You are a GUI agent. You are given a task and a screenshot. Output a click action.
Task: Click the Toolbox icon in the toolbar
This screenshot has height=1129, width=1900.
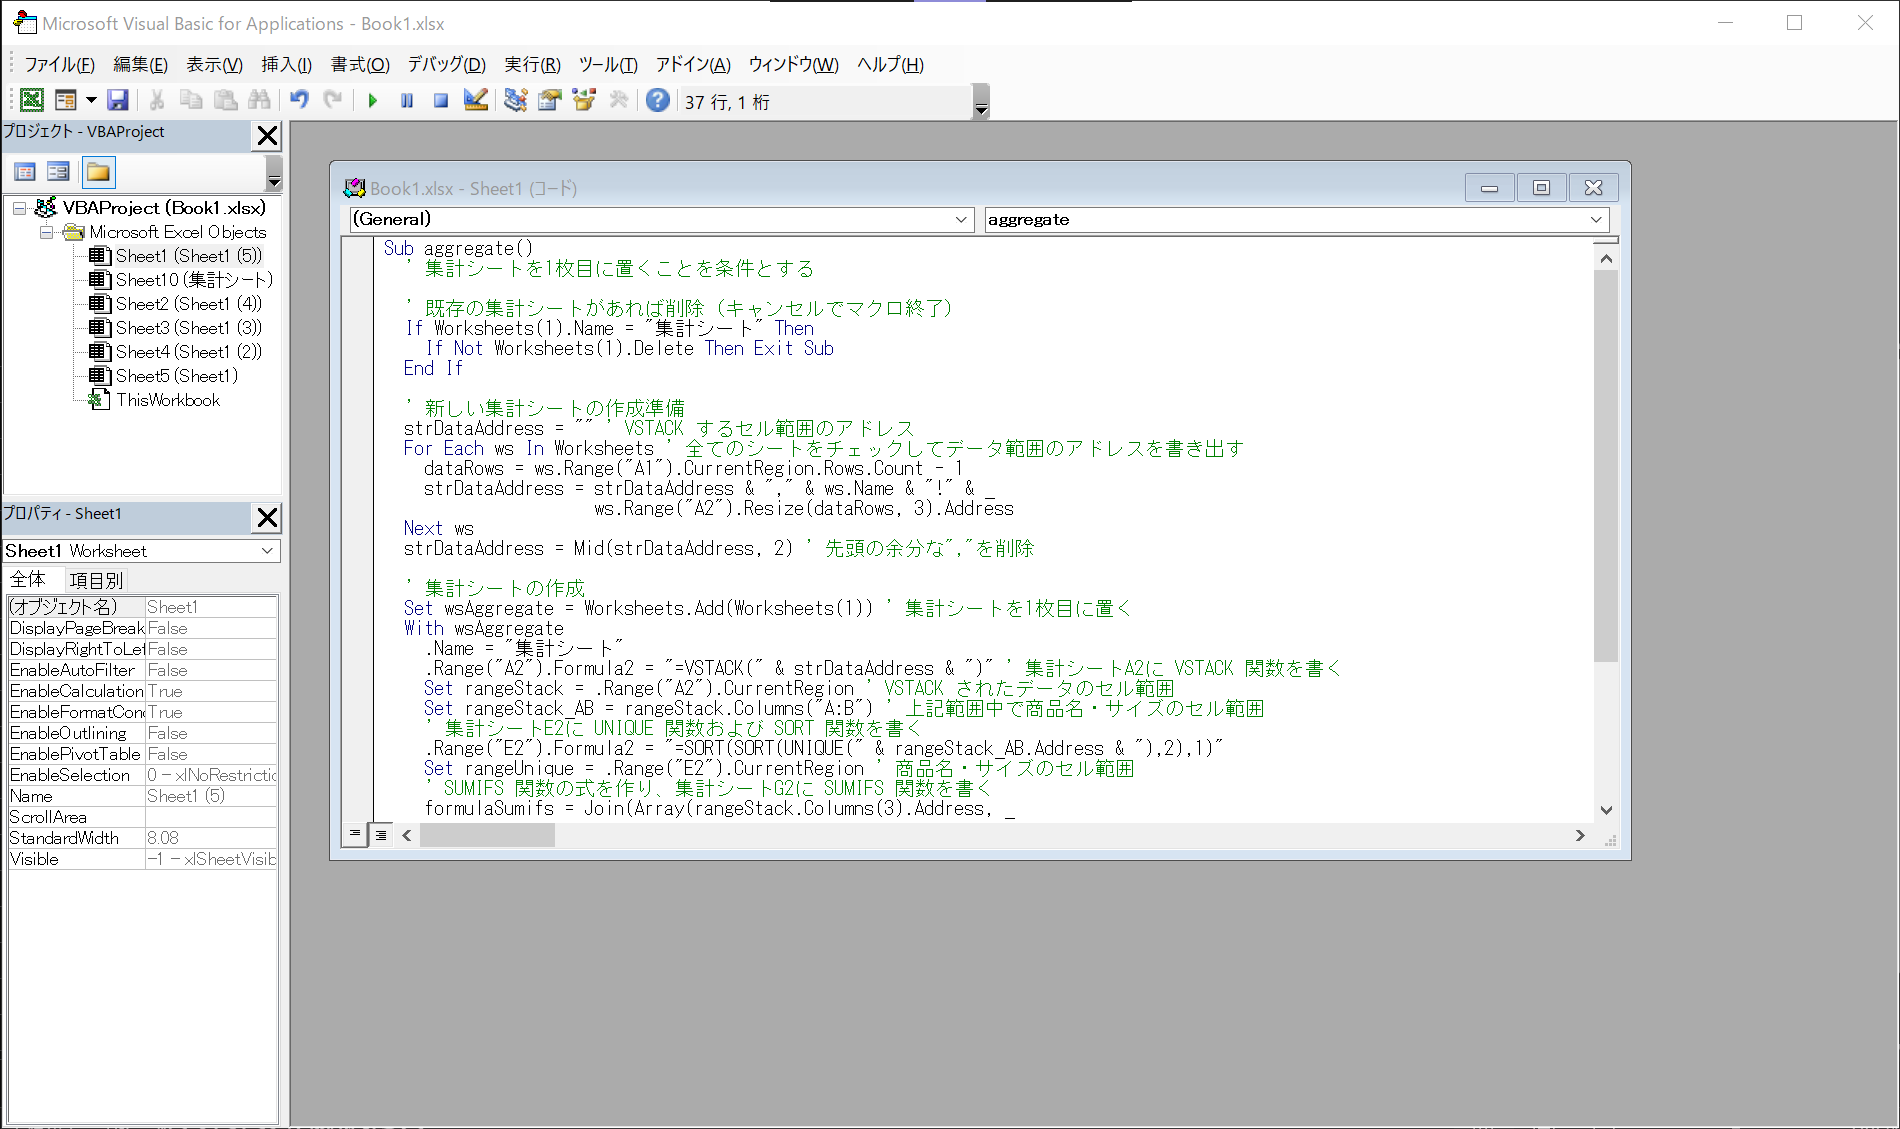pos(619,100)
